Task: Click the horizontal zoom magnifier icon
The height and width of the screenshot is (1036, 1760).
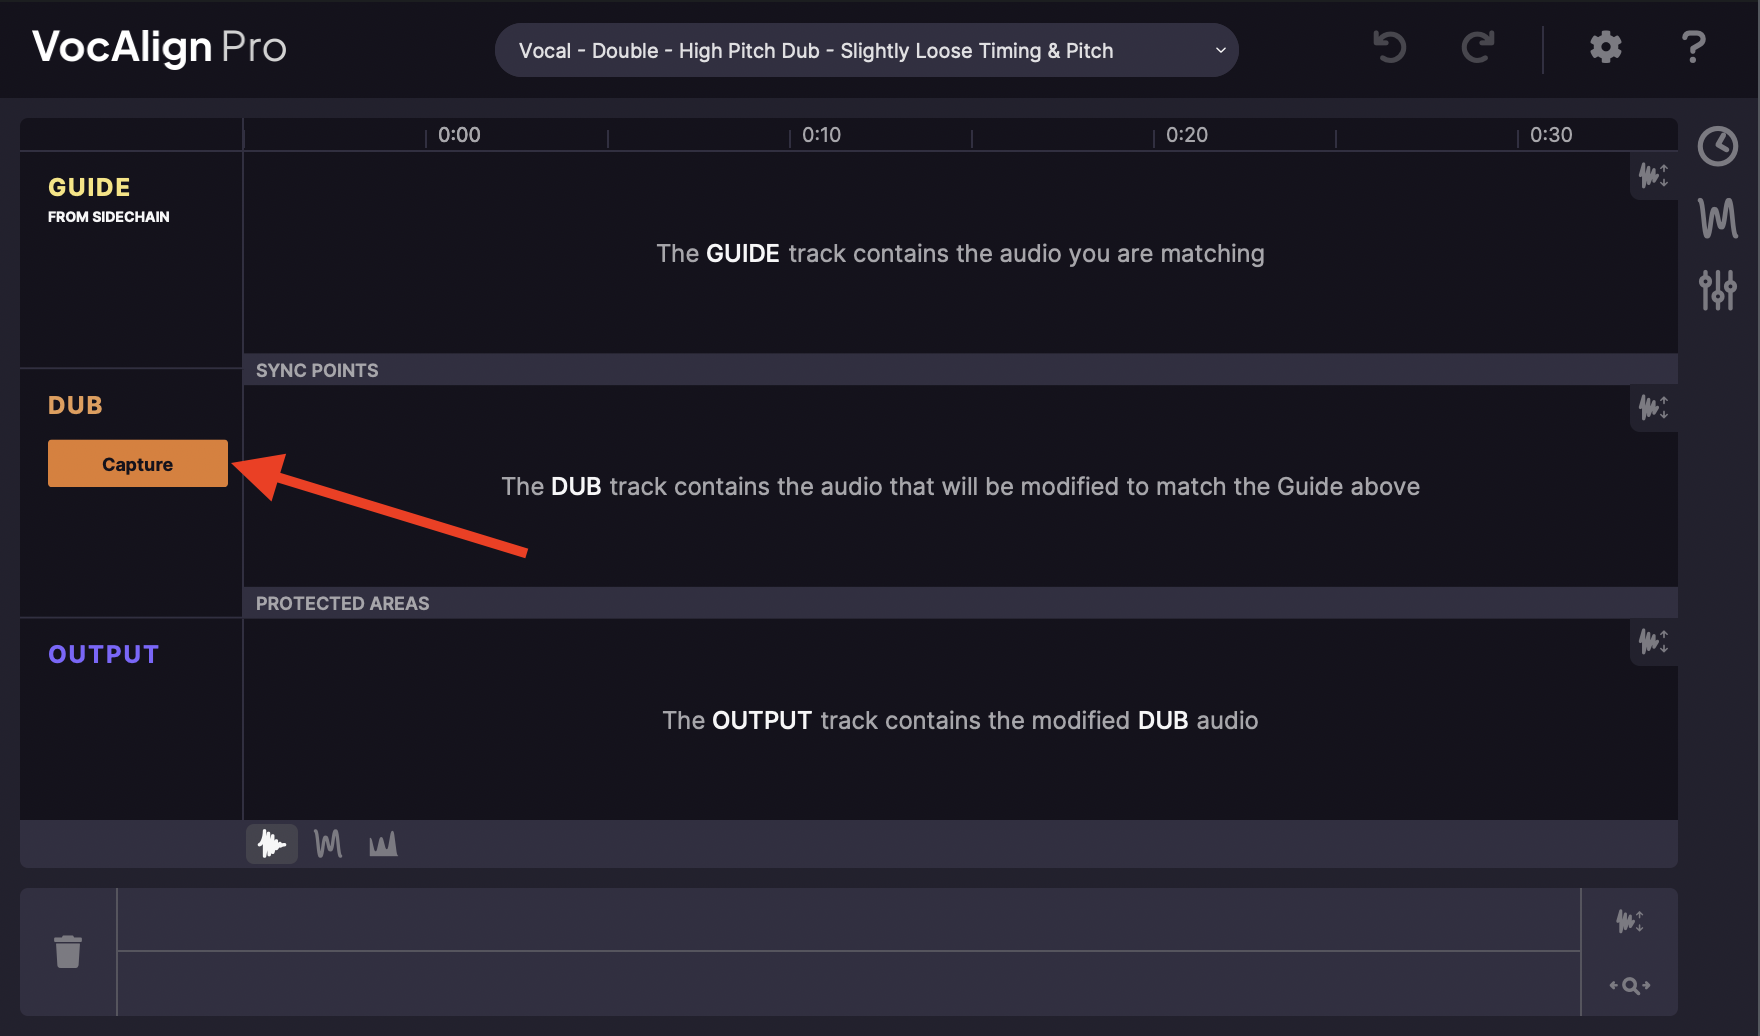Action: [1629, 985]
